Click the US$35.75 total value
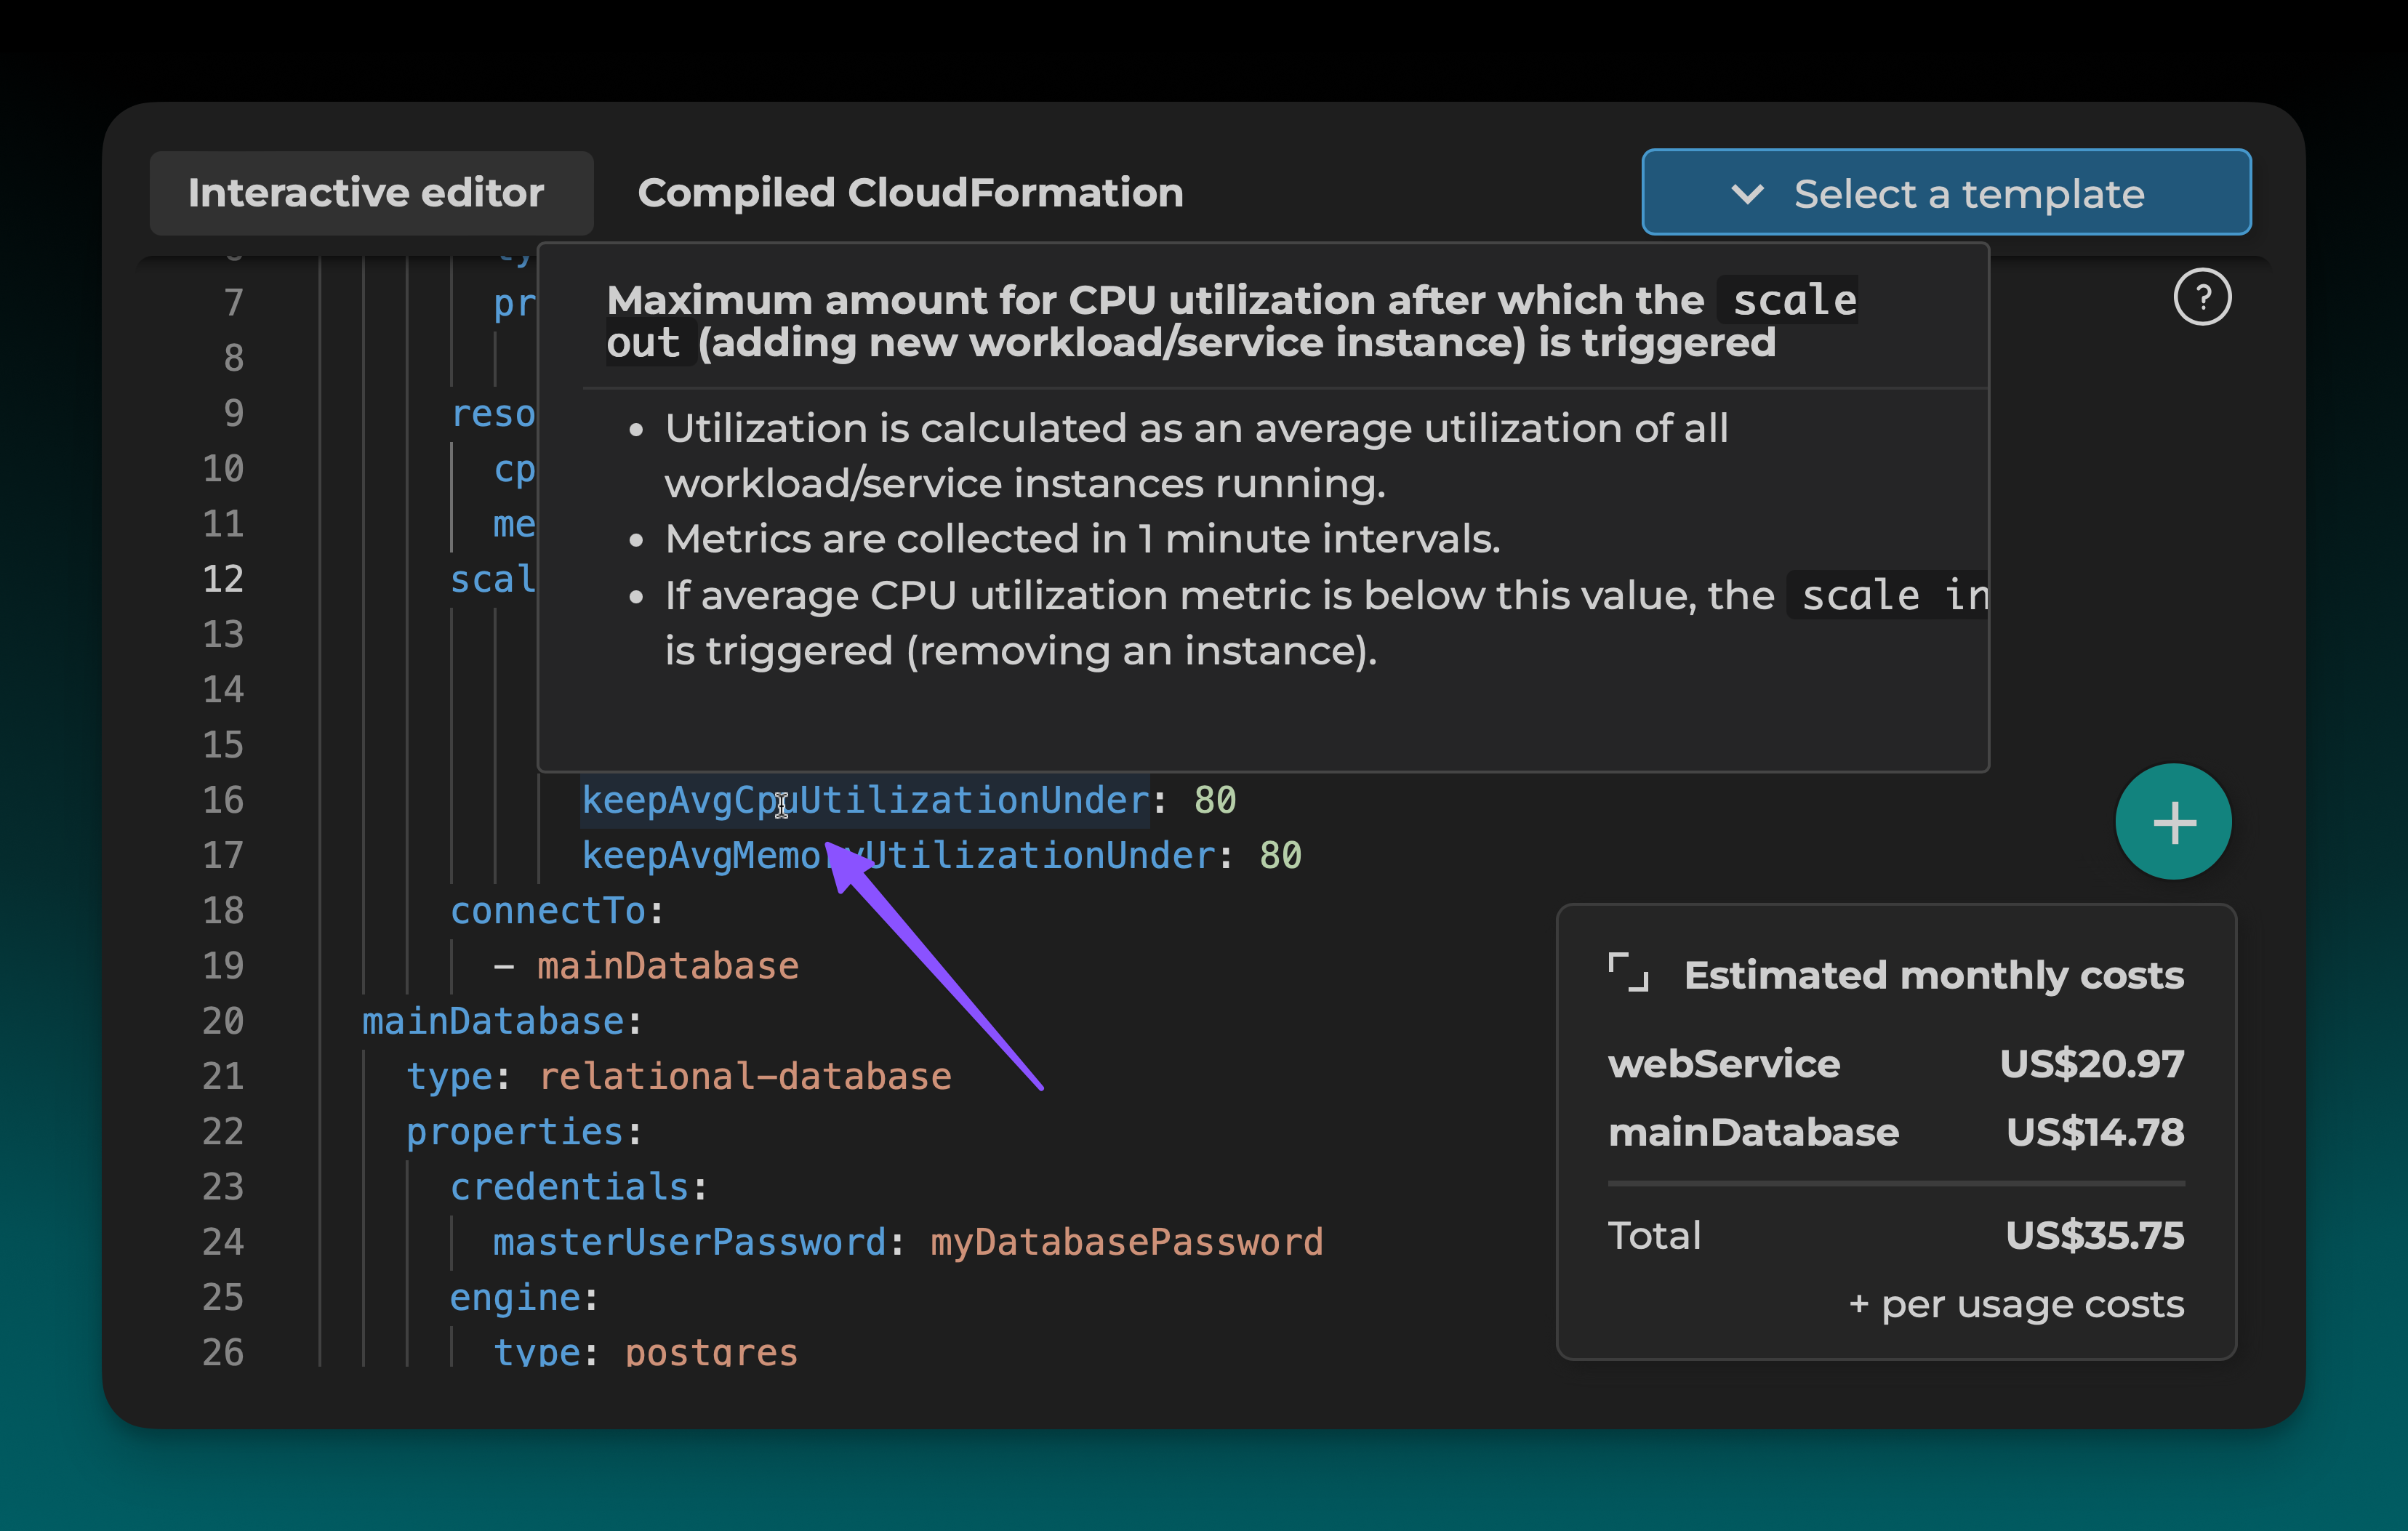This screenshot has width=2408, height=1531. point(2095,1236)
